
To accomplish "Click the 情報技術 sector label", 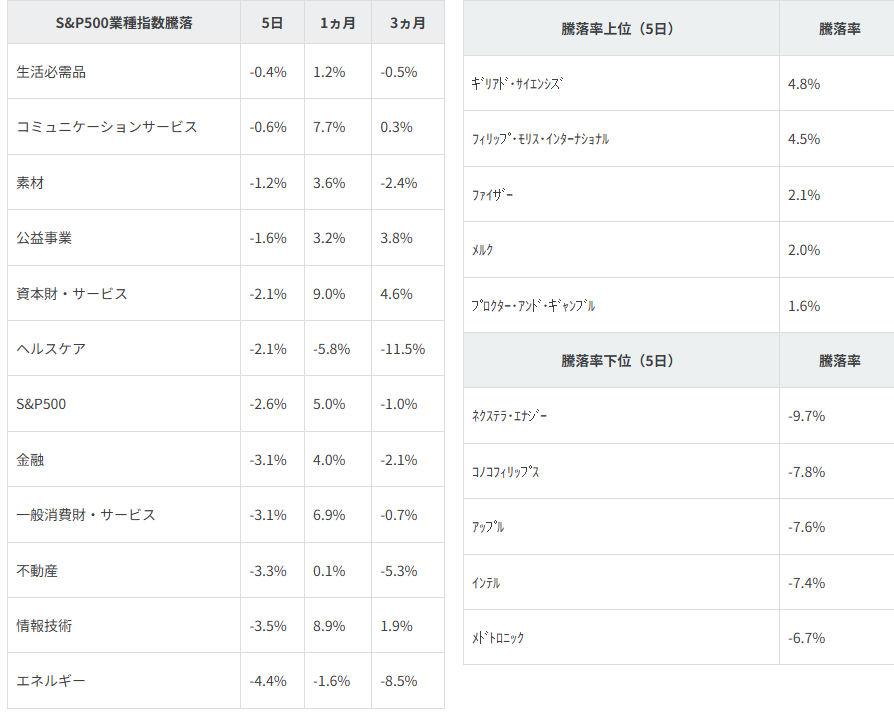I will 44,626.
